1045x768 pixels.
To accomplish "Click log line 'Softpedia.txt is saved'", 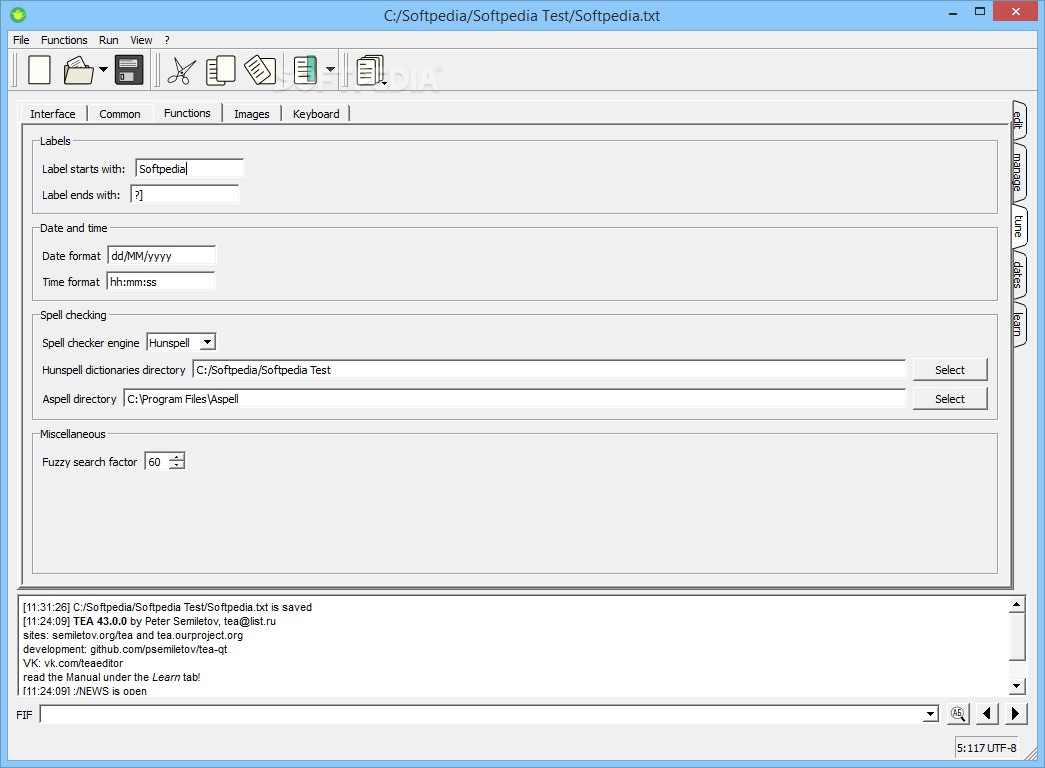I will [x=167, y=607].
